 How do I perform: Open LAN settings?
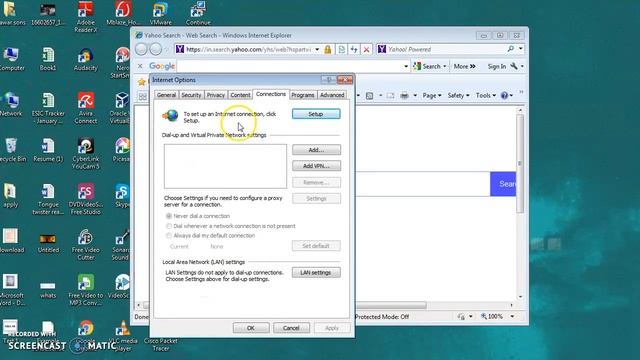(316, 273)
